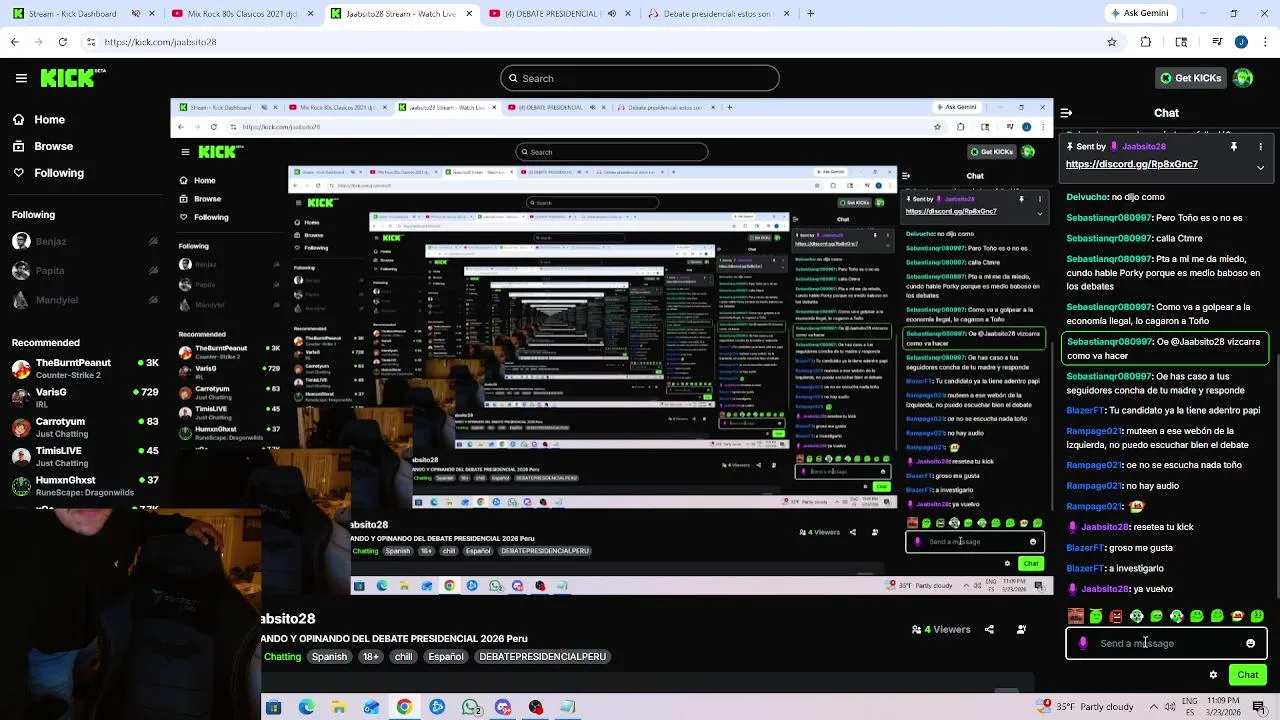Click the Send a message field
This screenshot has height=720, width=1280.
point(1165,643)
